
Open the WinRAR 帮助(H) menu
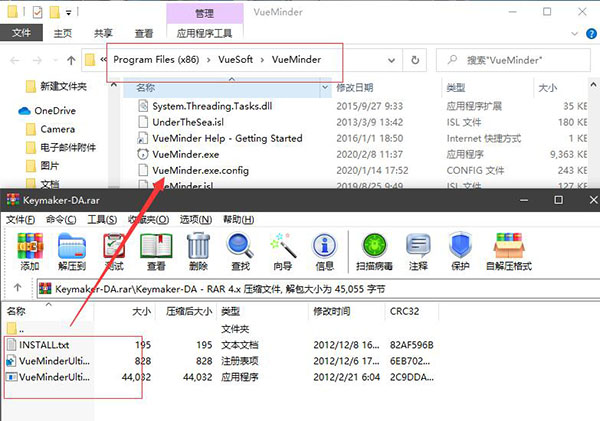pos(238,219)
